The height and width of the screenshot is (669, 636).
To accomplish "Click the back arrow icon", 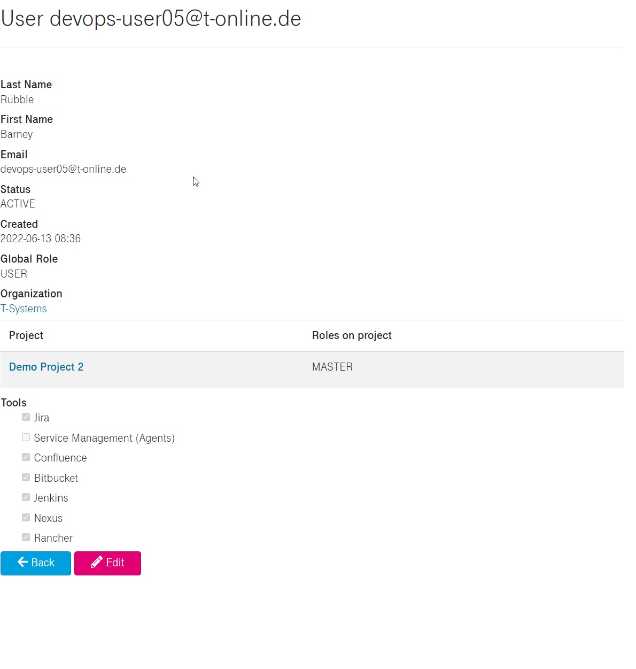I will coord(23,562).
